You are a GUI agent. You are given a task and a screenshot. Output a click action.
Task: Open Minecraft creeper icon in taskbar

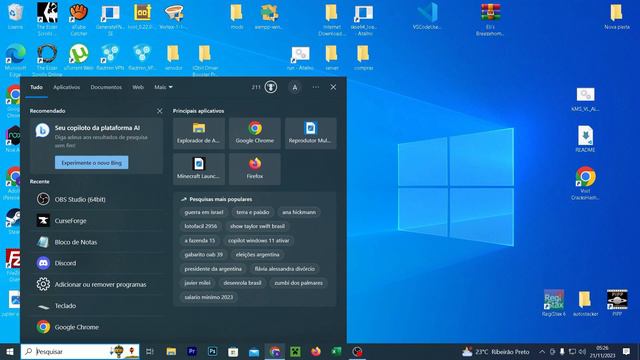click(295, 351)
